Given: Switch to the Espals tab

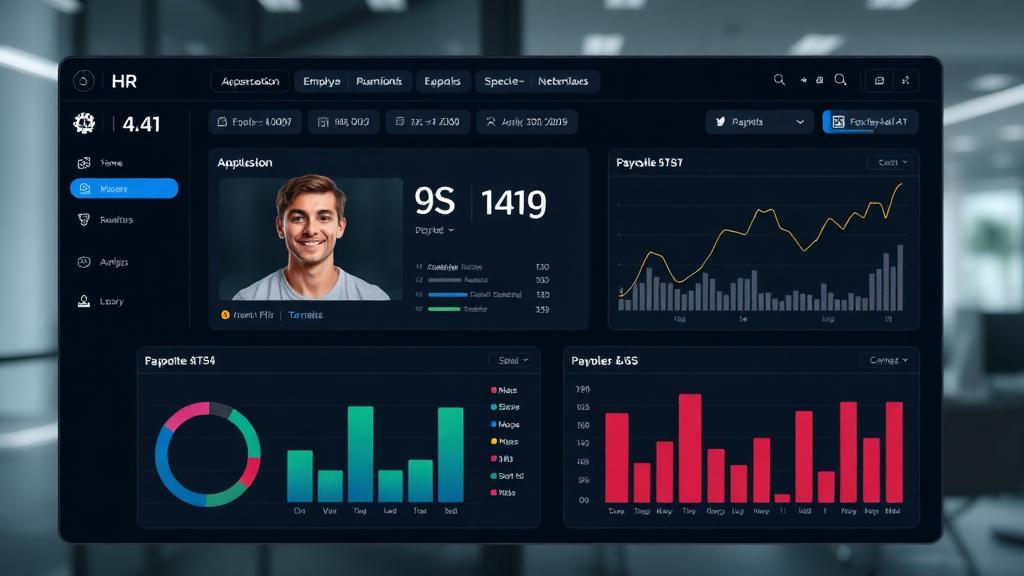Looking at the screenshot, I should pyautogui.click(x=442, y=81).
